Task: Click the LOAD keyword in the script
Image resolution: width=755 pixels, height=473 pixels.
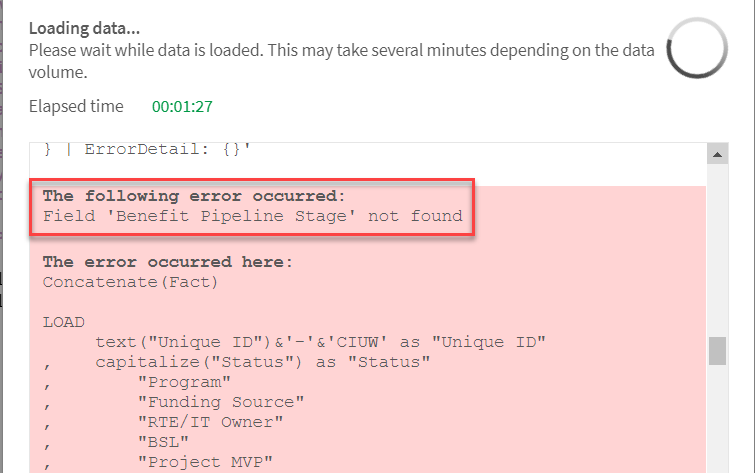Action: pyautogui.click(x=63, y=323)
